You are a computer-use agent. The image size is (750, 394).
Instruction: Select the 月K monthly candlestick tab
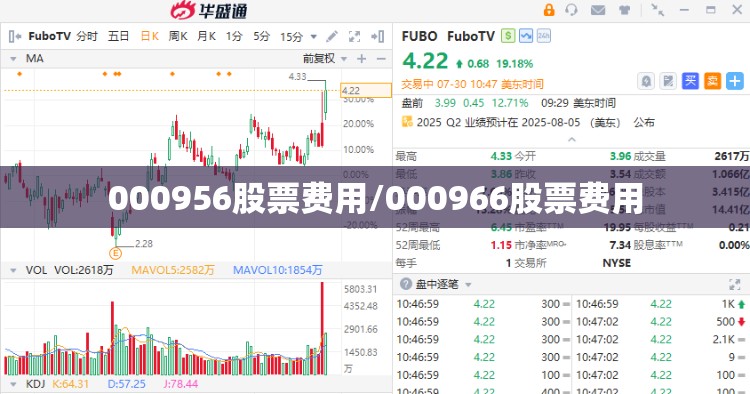[206, 36]
